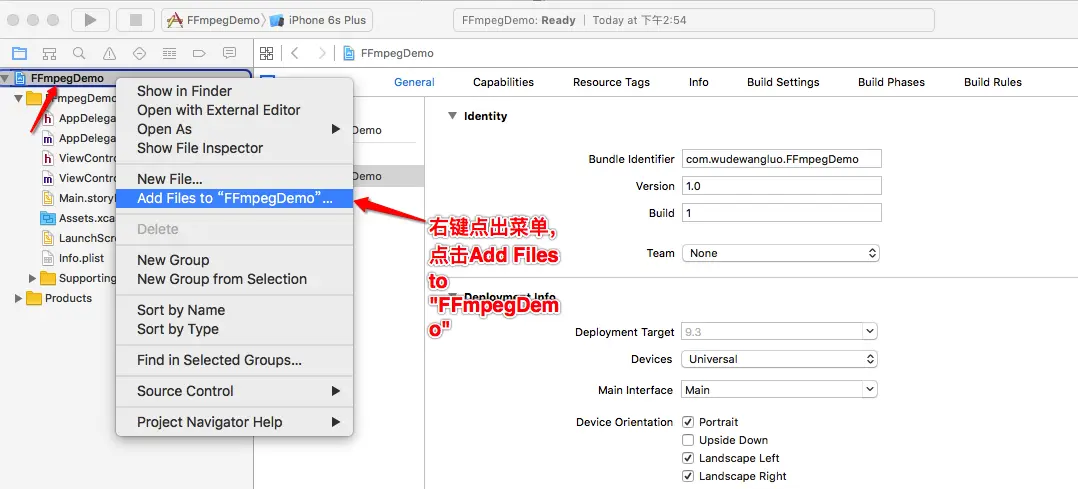Select the Main.storyboard file
Screen dimensions: 1078x489
(x=78, y=199)
